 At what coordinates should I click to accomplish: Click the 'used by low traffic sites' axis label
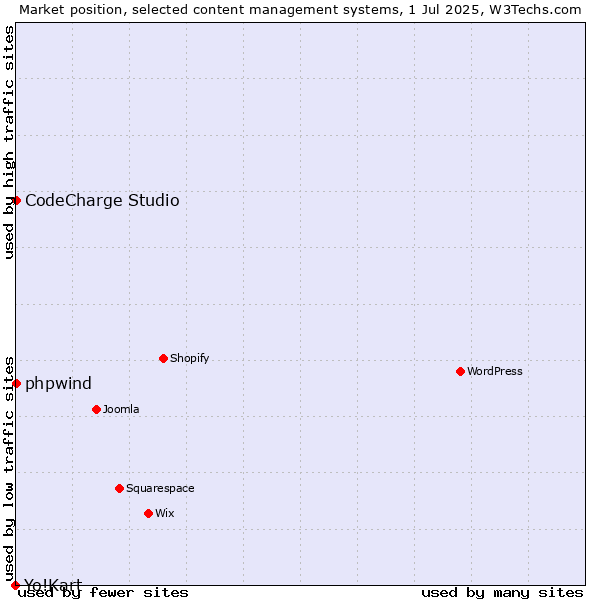(9, 469)
